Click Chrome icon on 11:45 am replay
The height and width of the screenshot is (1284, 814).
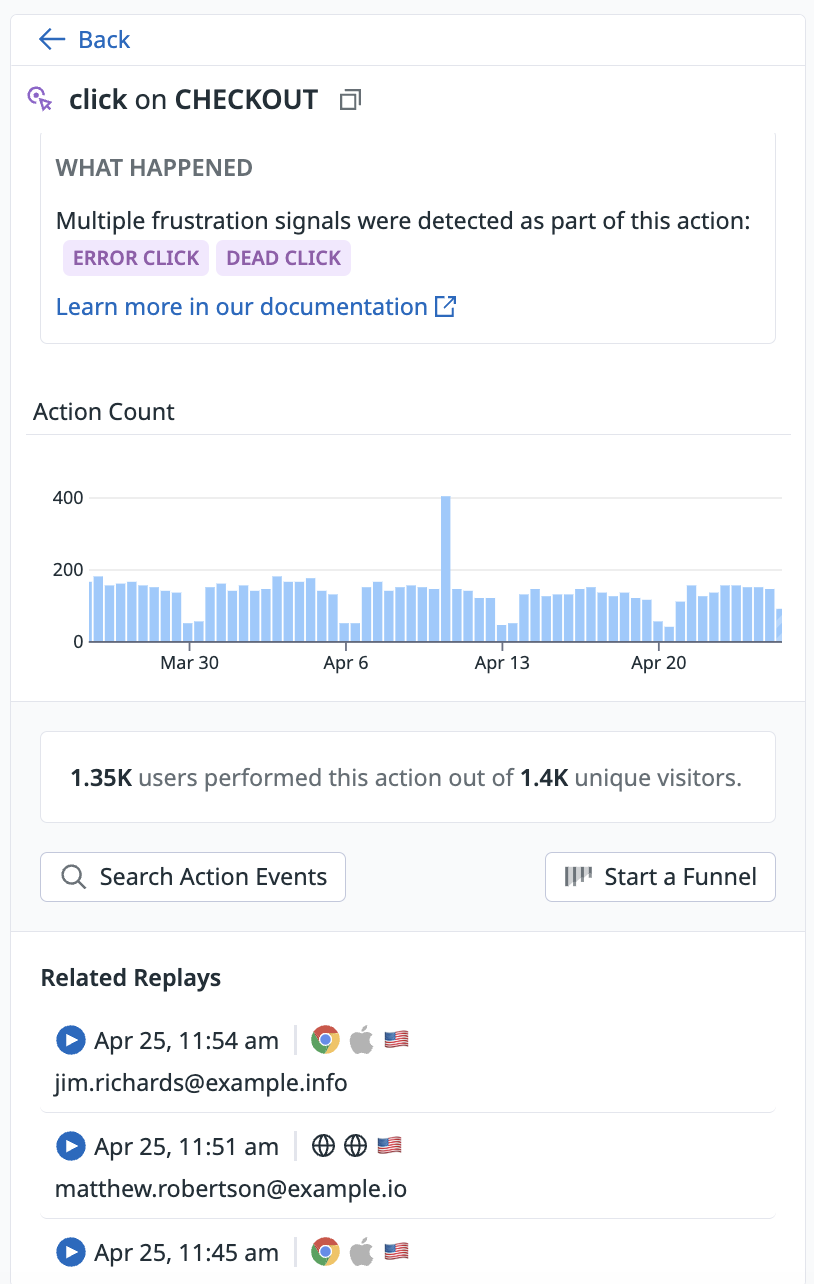324,1251
